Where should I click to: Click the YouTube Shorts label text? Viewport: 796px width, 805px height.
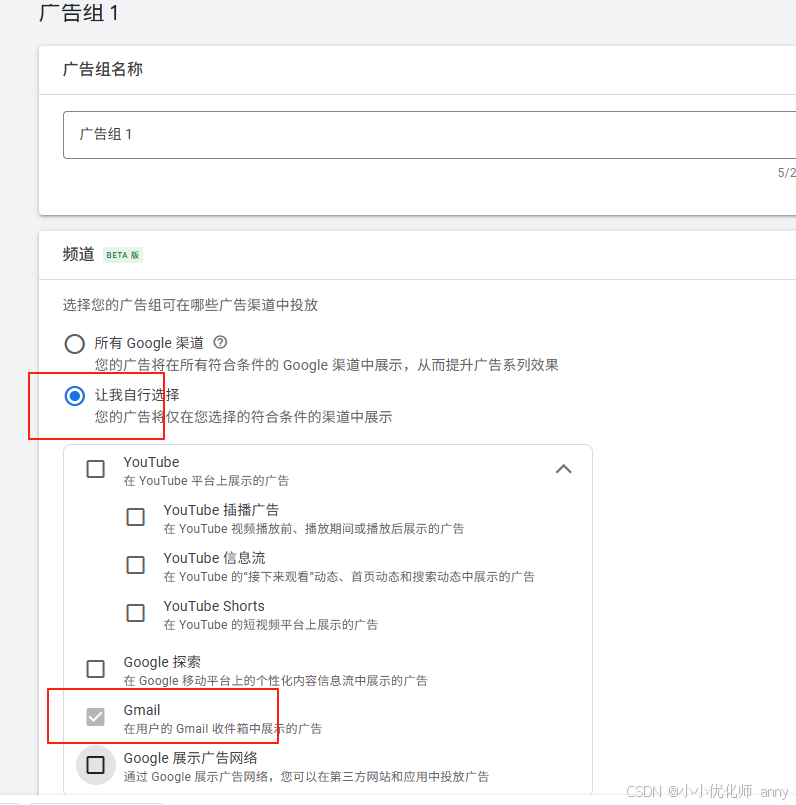214,606
